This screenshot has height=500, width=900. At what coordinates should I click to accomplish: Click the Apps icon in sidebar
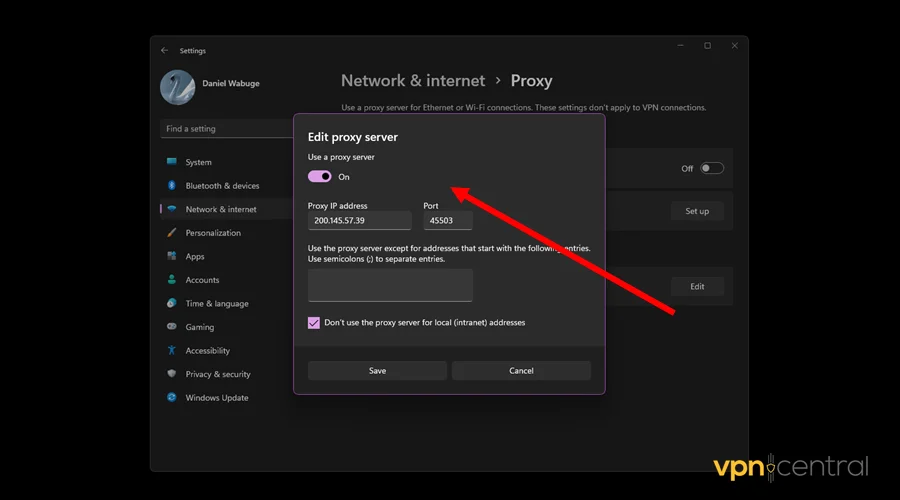[x=172, y=257]
